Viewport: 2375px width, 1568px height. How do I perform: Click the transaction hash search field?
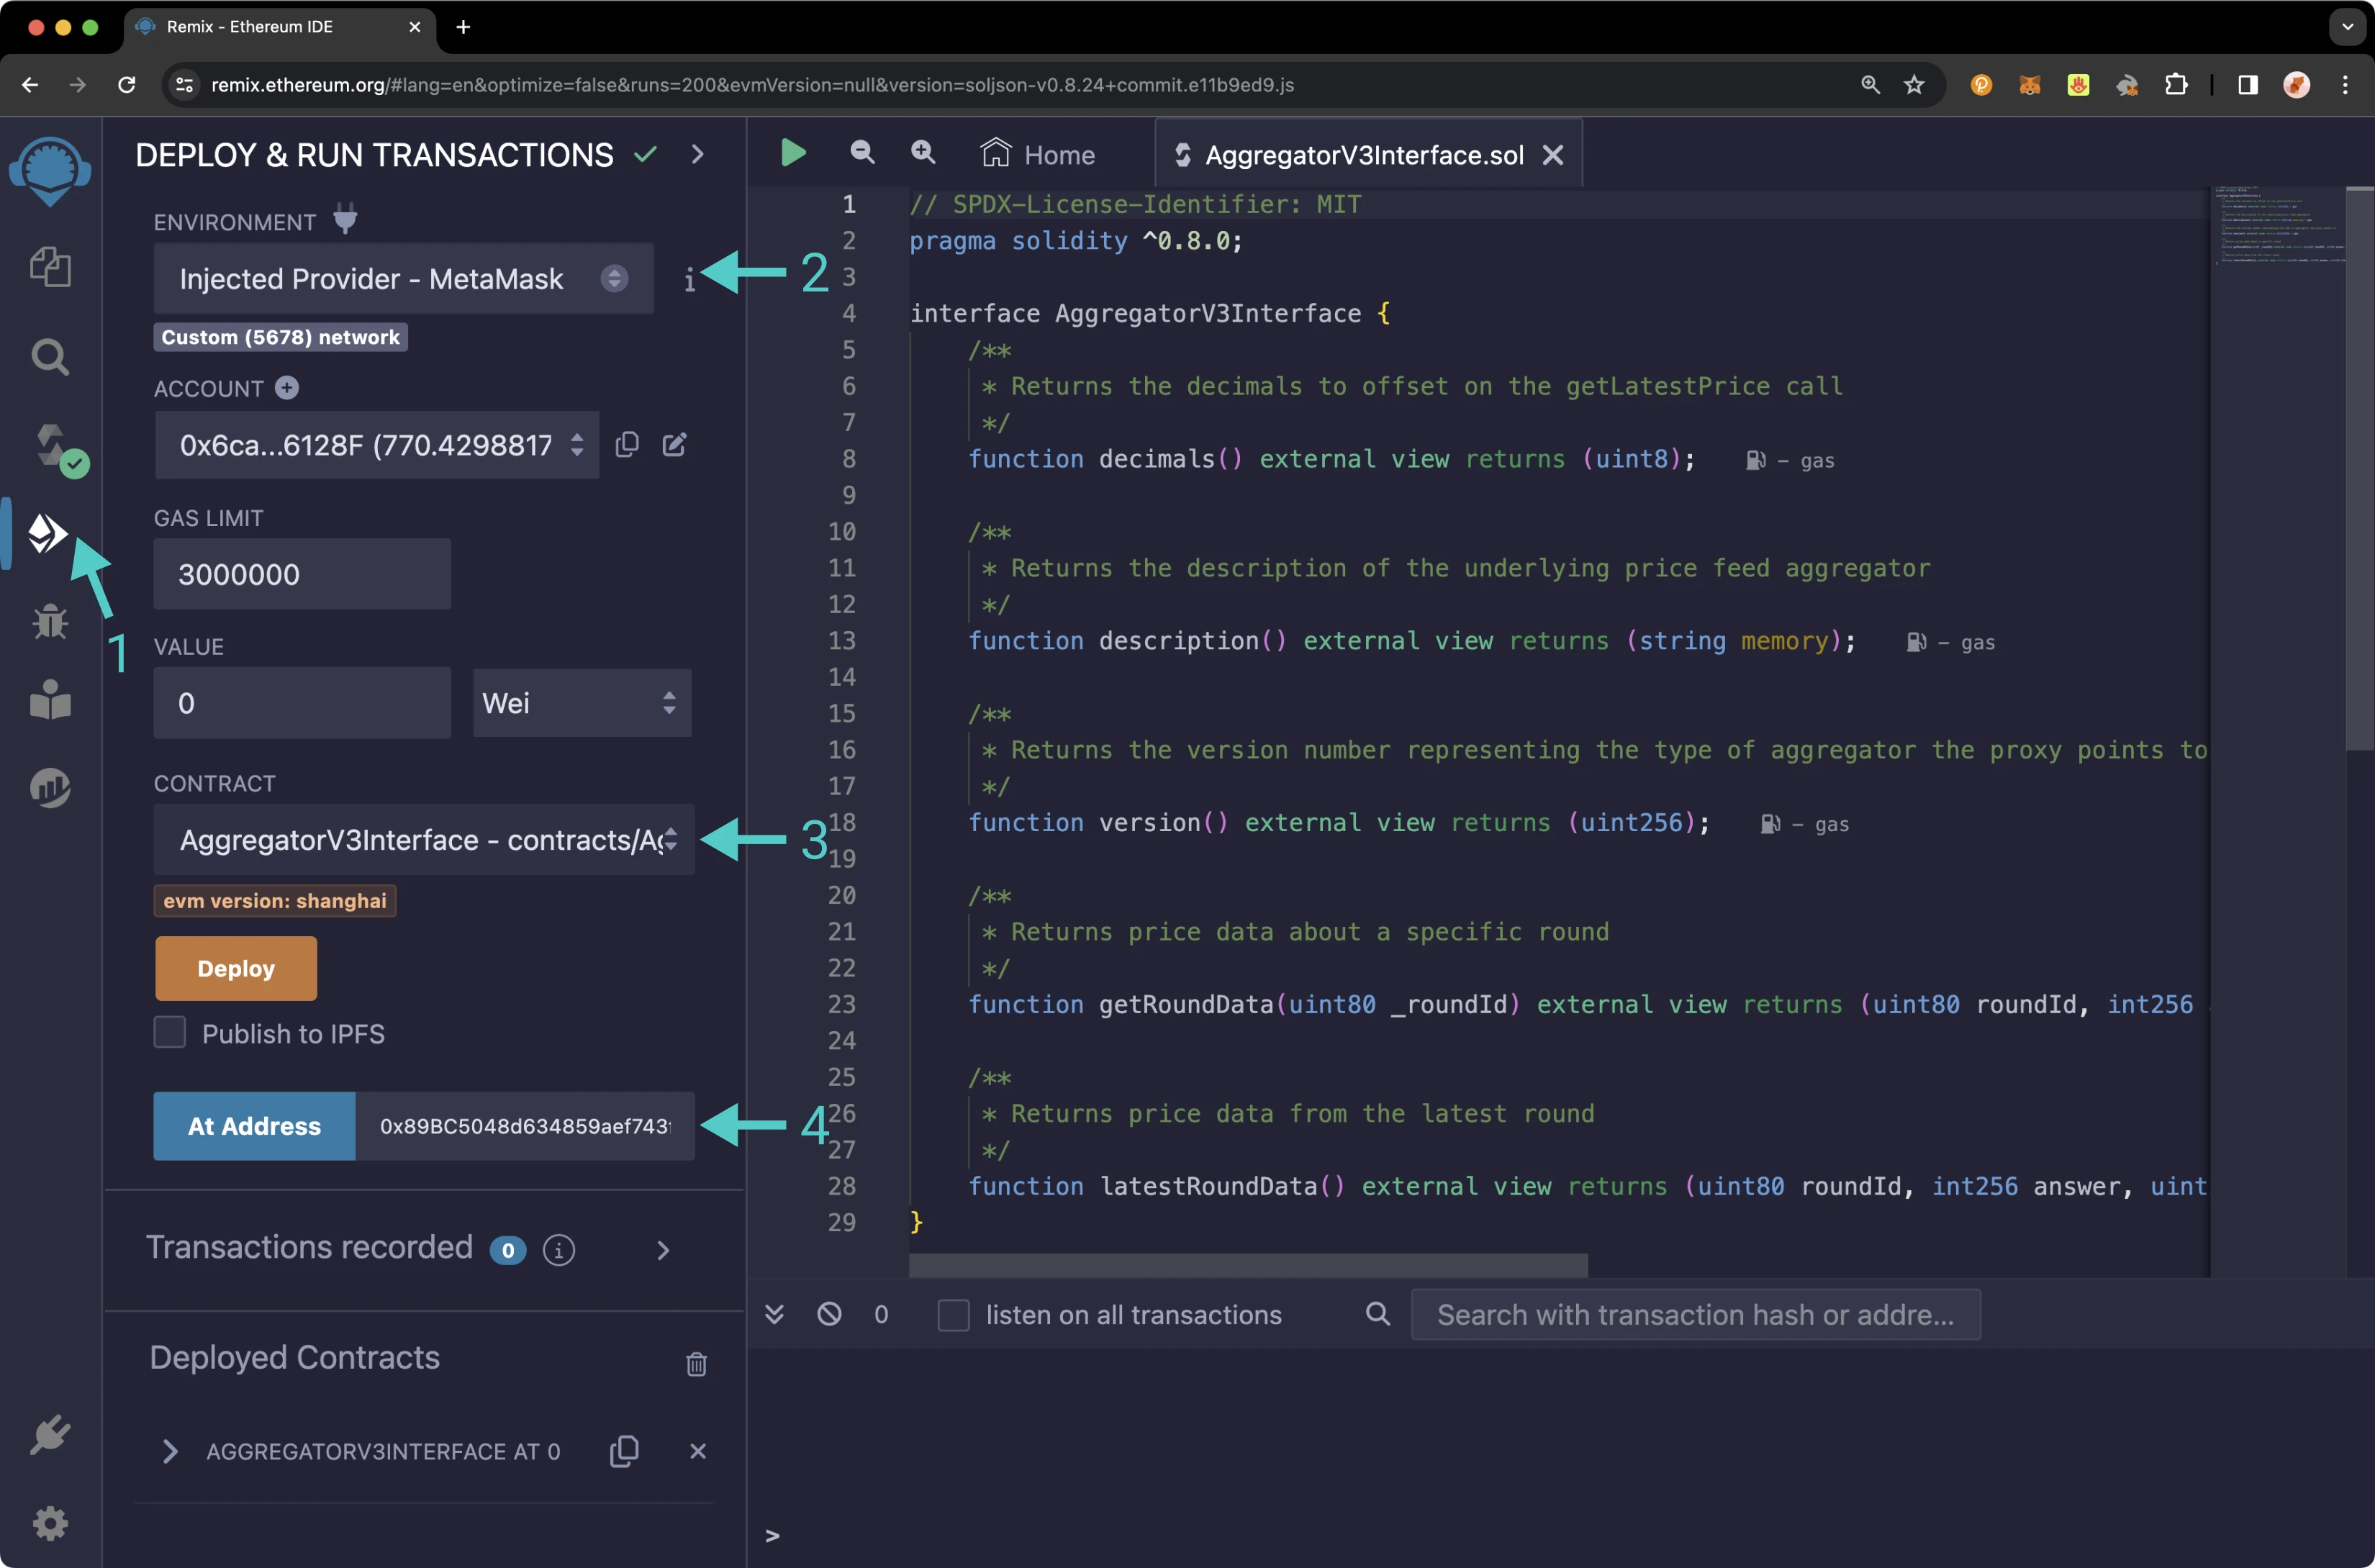click(x=1695, y=1314)
